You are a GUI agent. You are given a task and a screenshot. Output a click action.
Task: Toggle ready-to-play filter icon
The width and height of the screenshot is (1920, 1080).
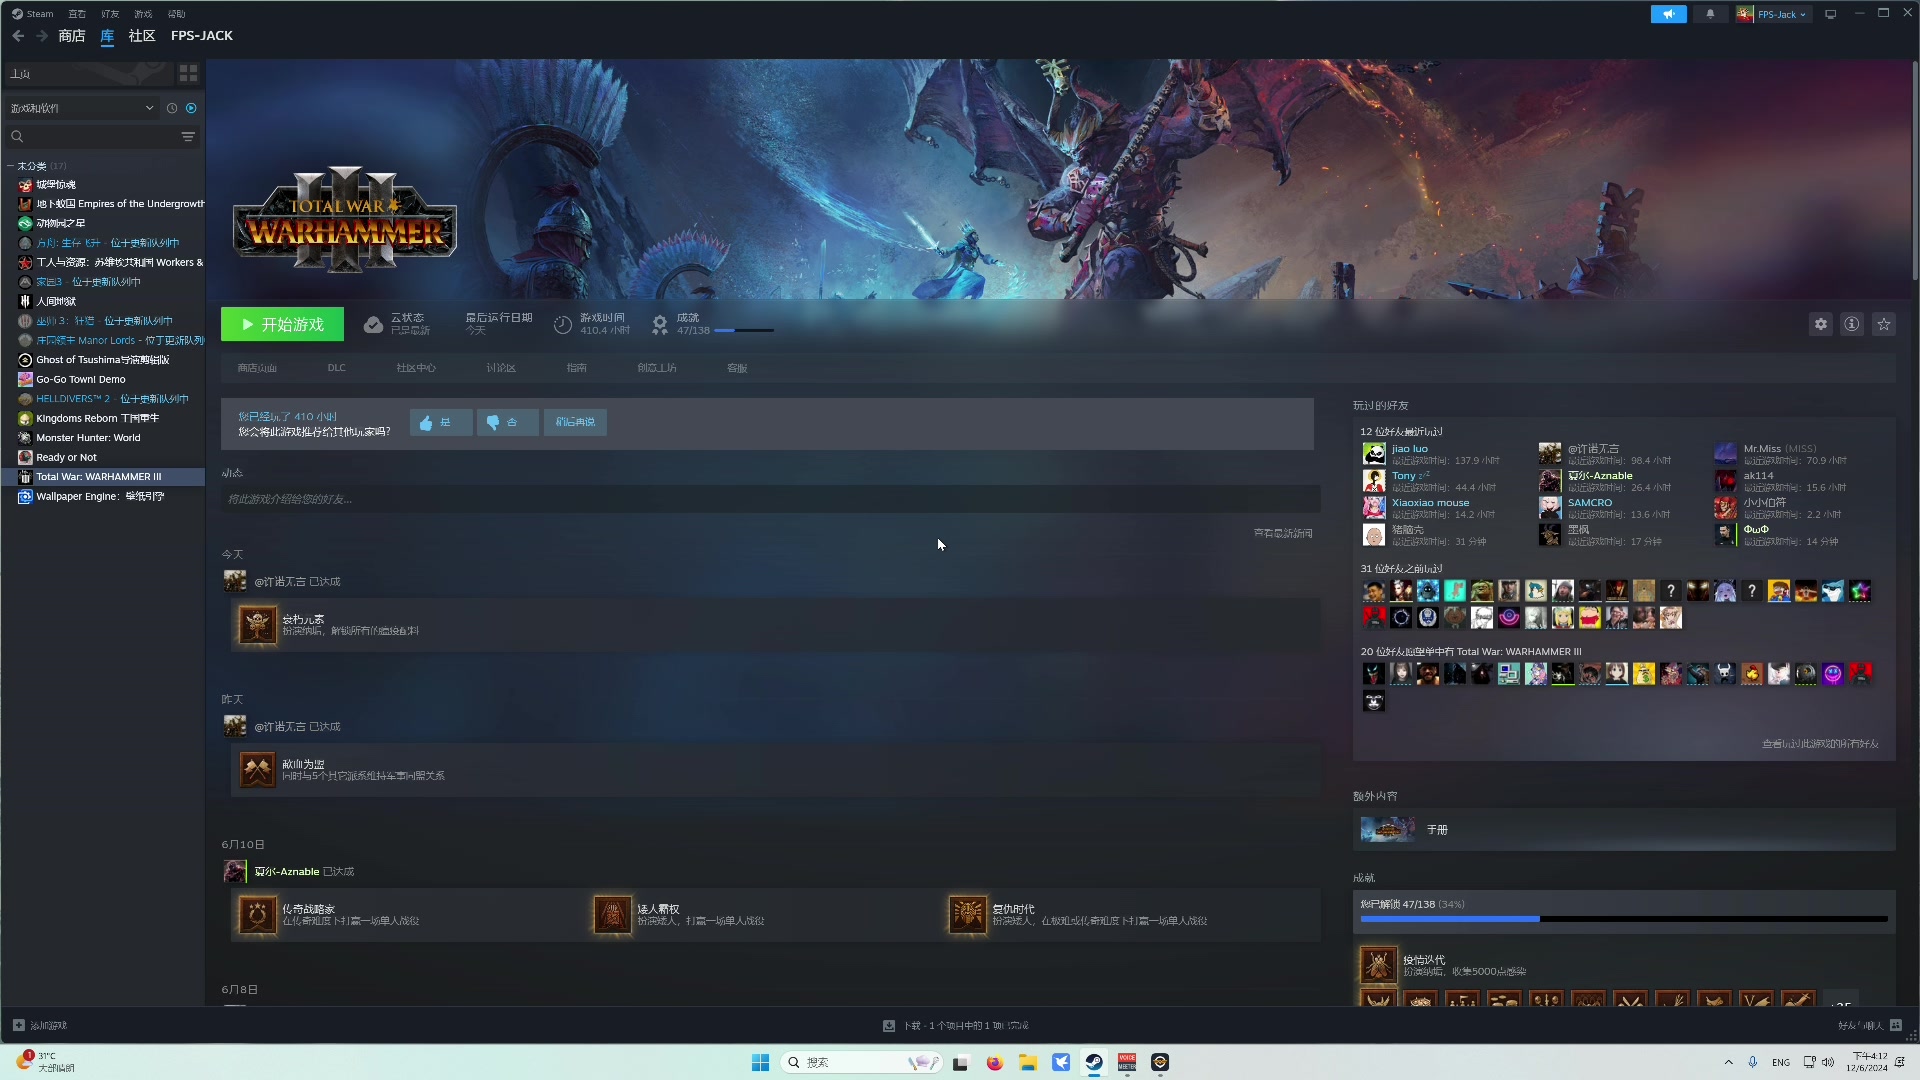pos(191,108)
